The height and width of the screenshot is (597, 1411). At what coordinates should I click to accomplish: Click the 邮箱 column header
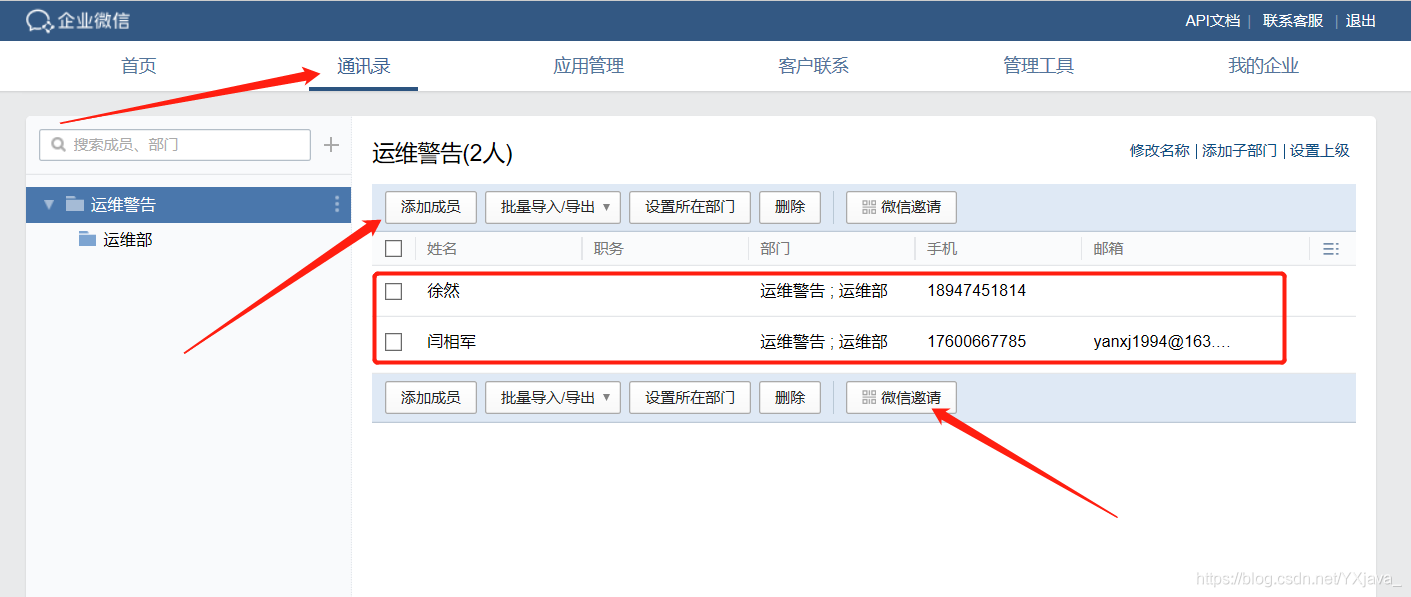1108,249
